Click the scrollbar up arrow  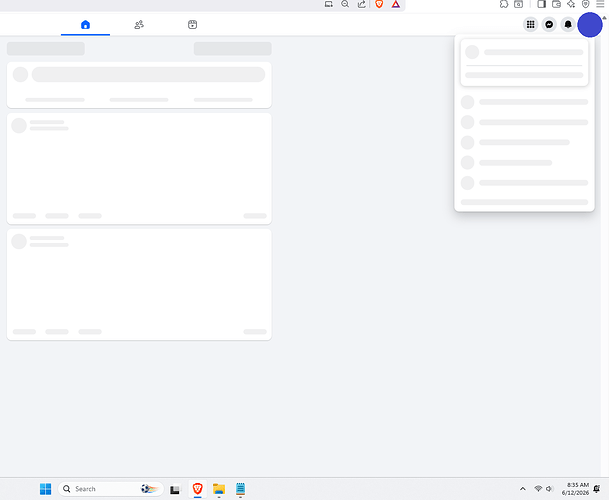coord(605,17)
